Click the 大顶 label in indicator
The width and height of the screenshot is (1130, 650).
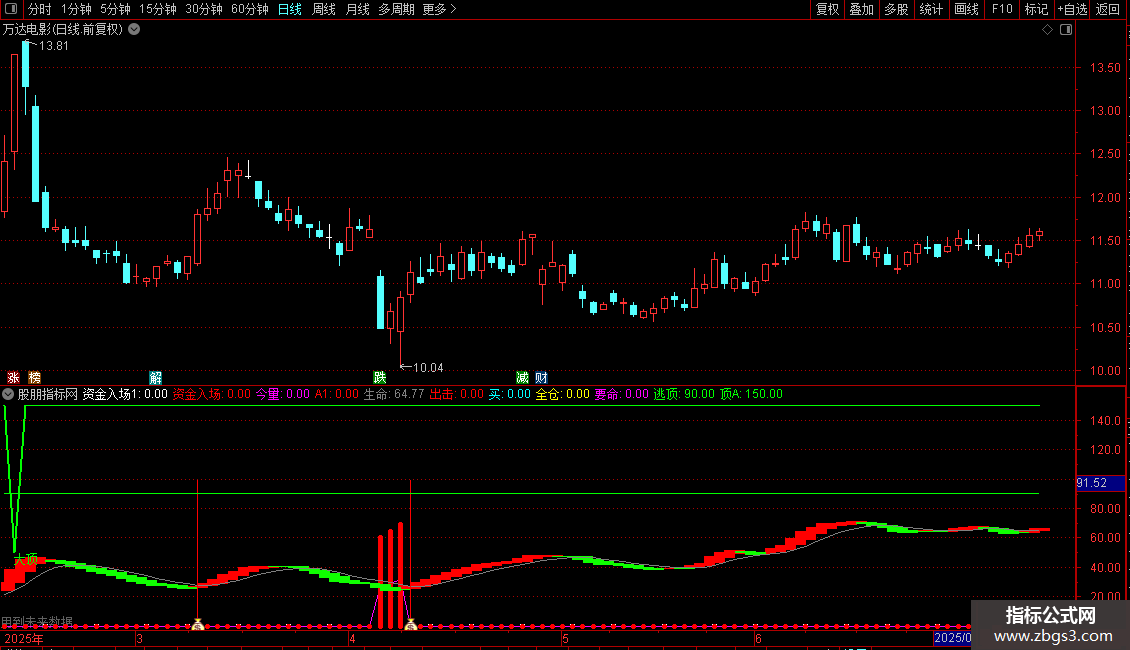(x=26, y=559)
